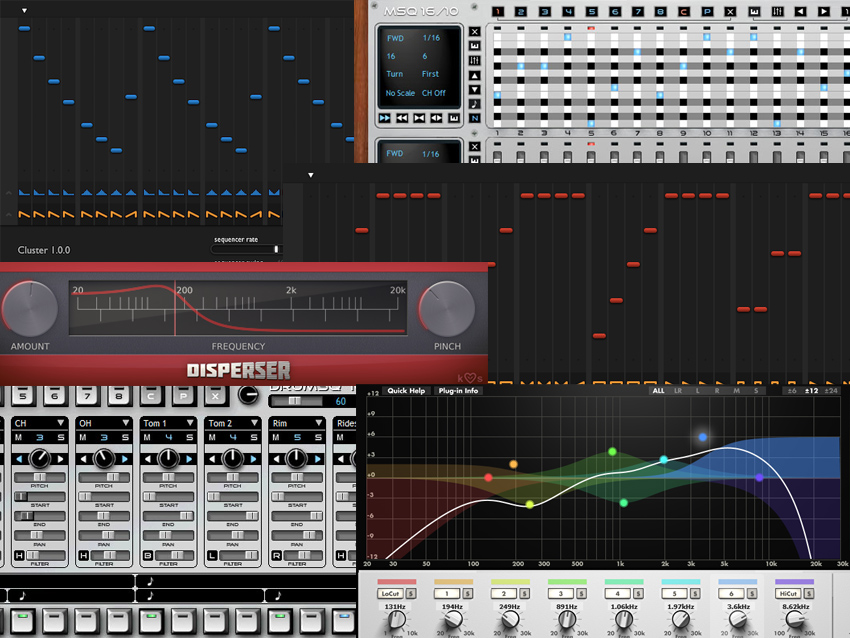Select ALL channel view in EQ

pos(658,391)
